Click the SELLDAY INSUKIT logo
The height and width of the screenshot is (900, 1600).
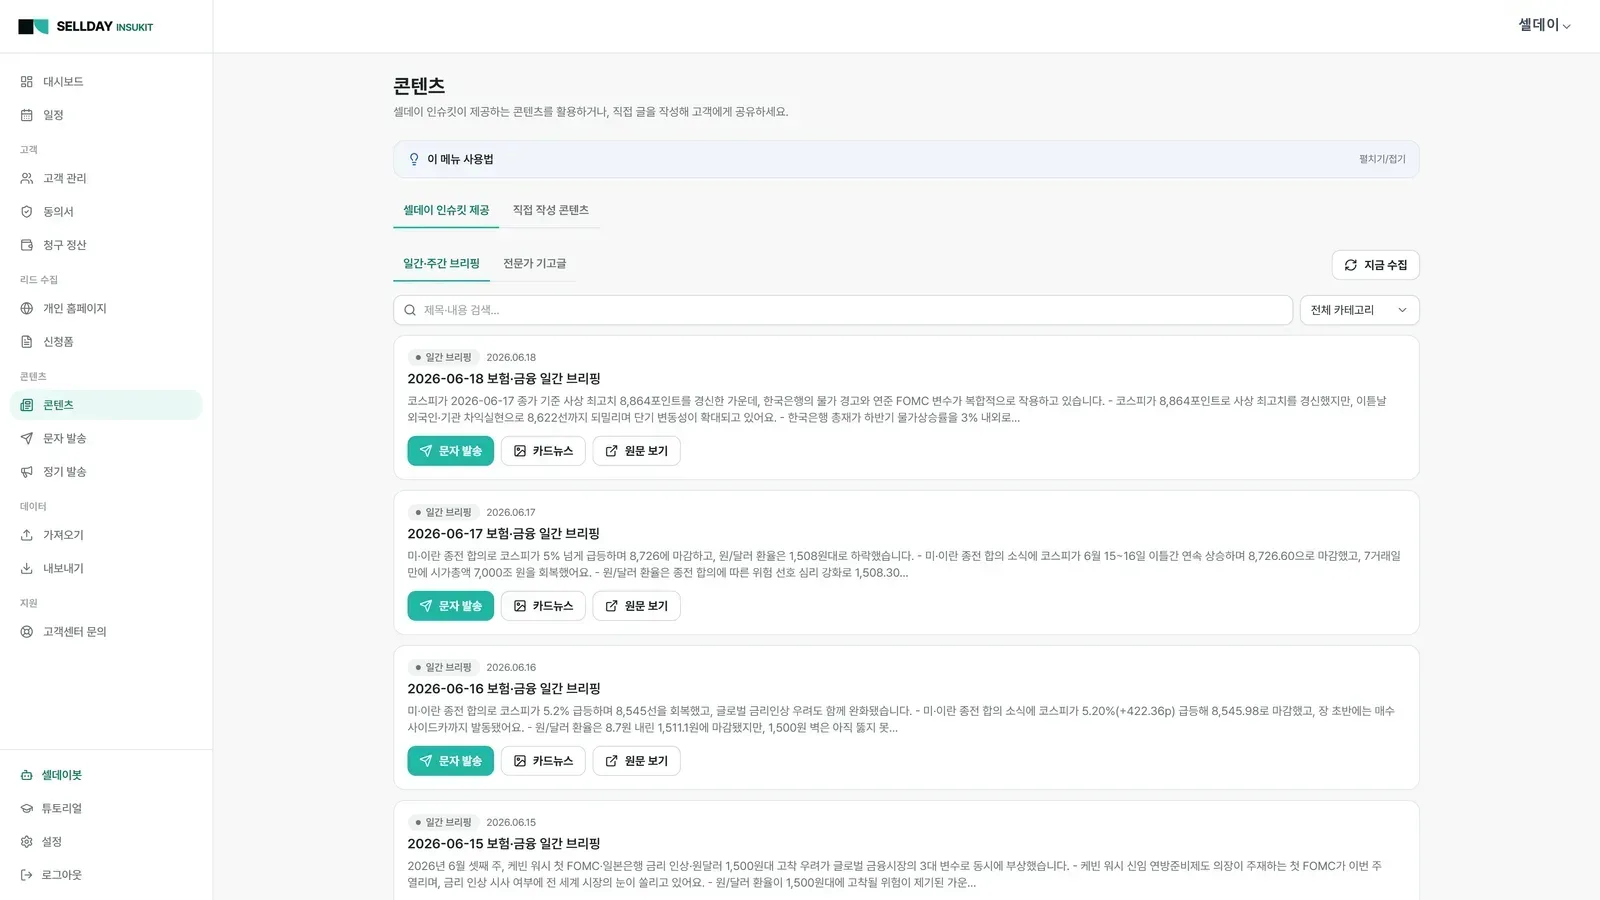(x=86, y=27)
